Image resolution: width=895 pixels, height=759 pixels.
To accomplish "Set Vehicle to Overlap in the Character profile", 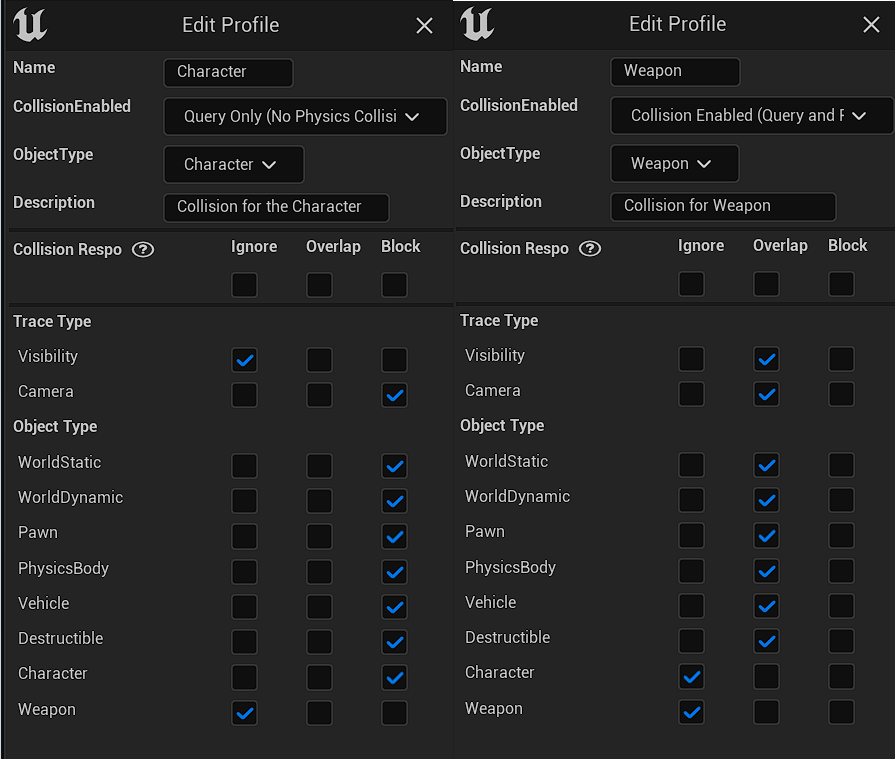I will [x=319, y=607].
